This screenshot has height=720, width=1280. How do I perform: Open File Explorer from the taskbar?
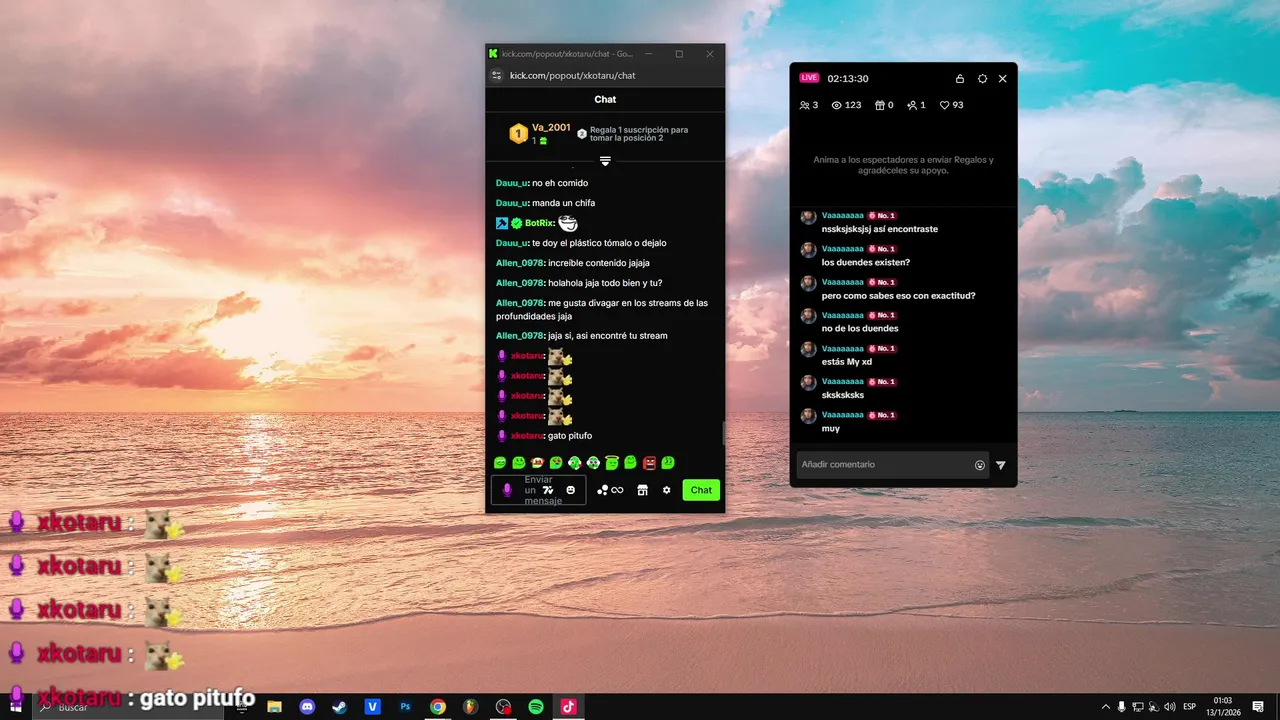[x=274, y=707]
